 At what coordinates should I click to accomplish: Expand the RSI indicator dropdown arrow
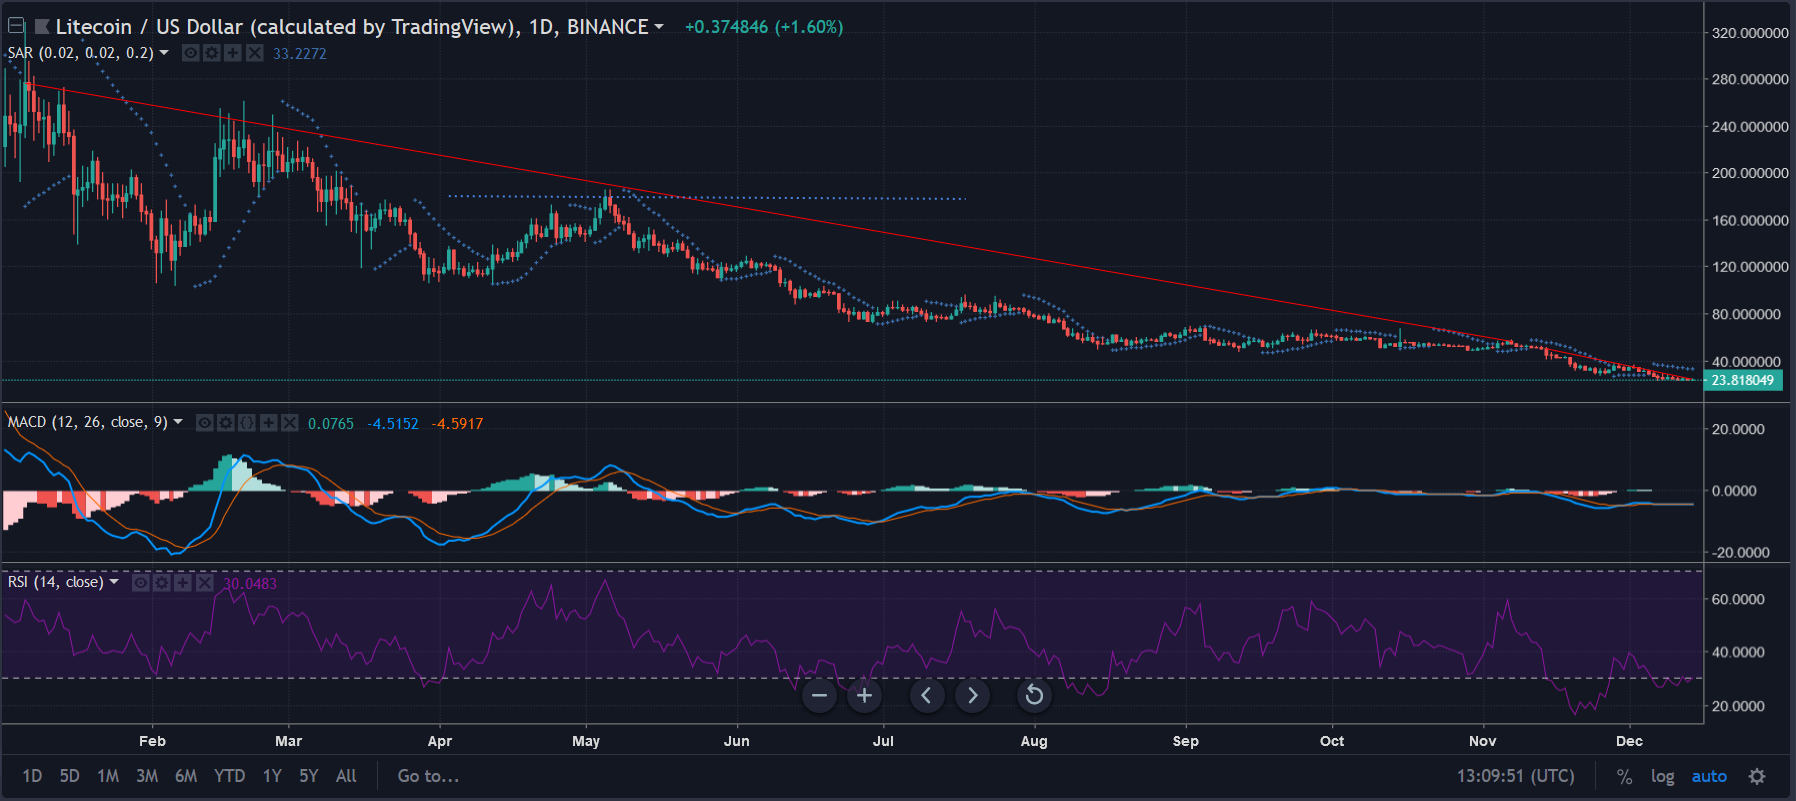pos(114,582)
